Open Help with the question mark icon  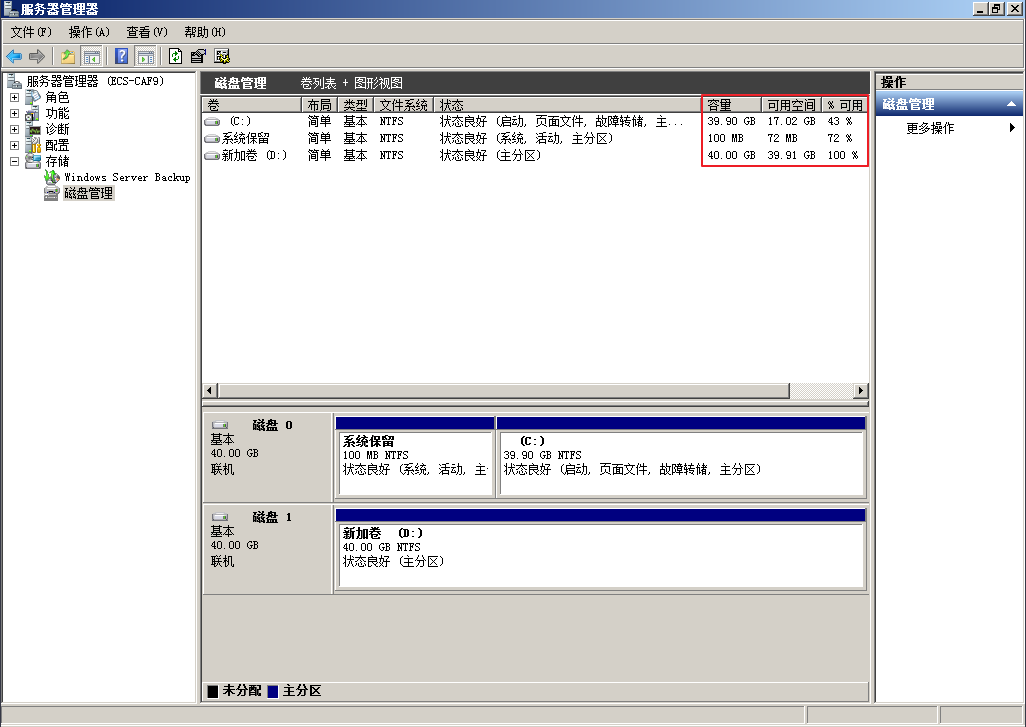(121, 56)
